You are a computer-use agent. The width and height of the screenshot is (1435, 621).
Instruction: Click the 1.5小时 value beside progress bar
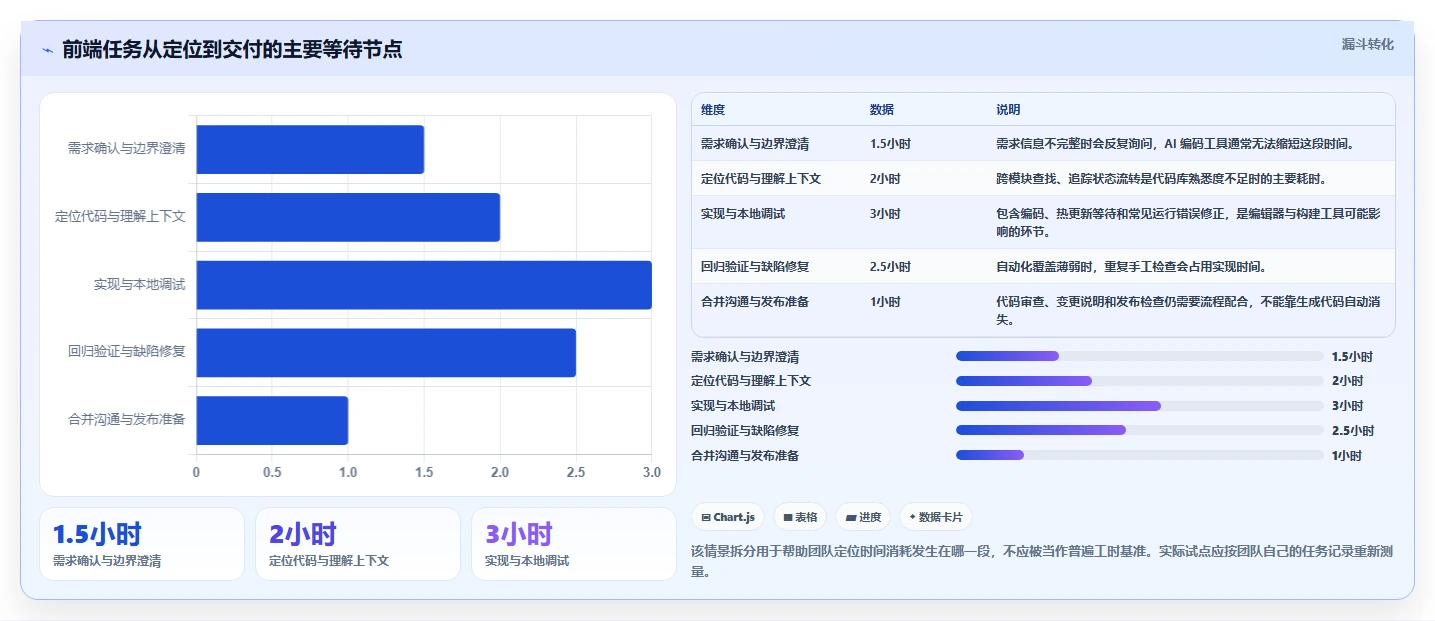(x=1353, y=357)
